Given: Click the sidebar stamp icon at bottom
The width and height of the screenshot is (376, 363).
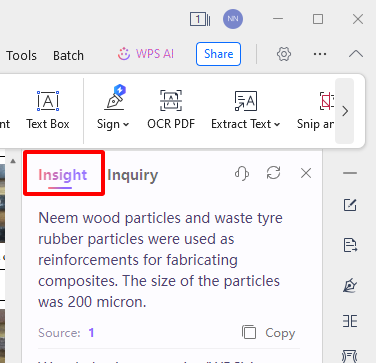Looking at the screenshot, I should pyautogui.click(x=350, y=357).
